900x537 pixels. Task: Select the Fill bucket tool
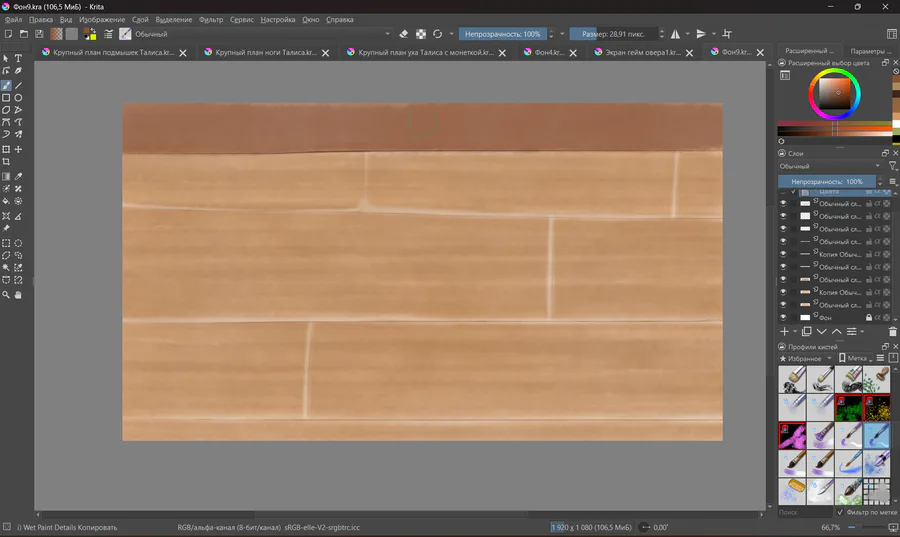point(6,201)
